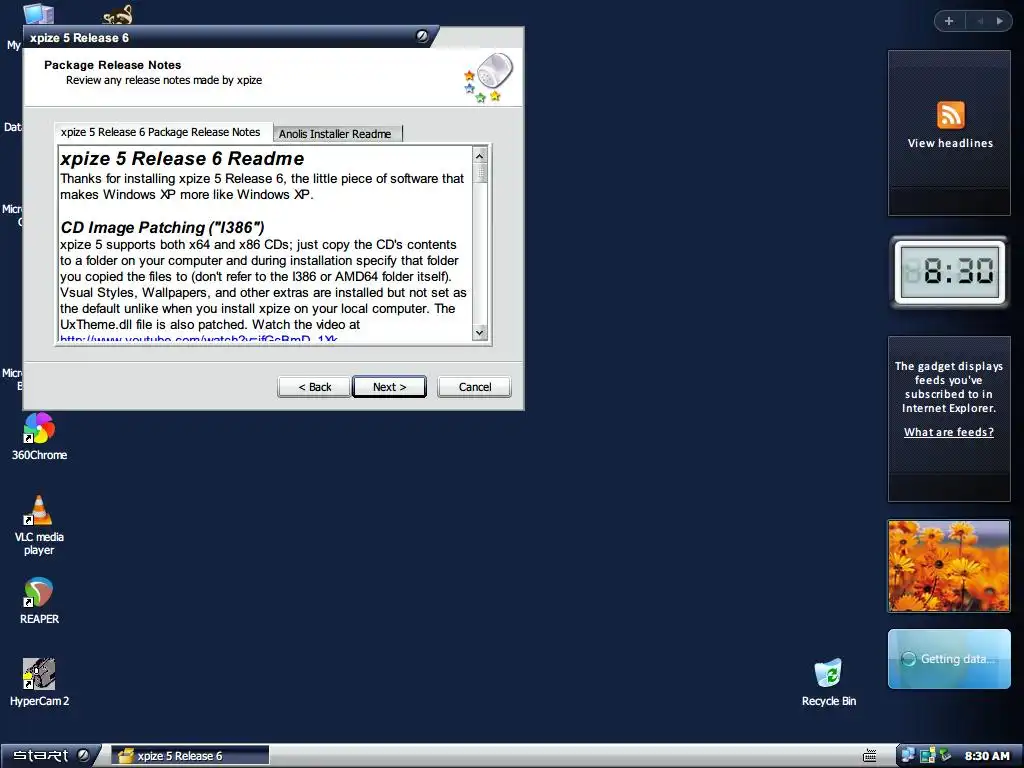This screenshot has height=768, width=1024.
Task: Click the xpize title bar close icon
Action: pos(422,36)
